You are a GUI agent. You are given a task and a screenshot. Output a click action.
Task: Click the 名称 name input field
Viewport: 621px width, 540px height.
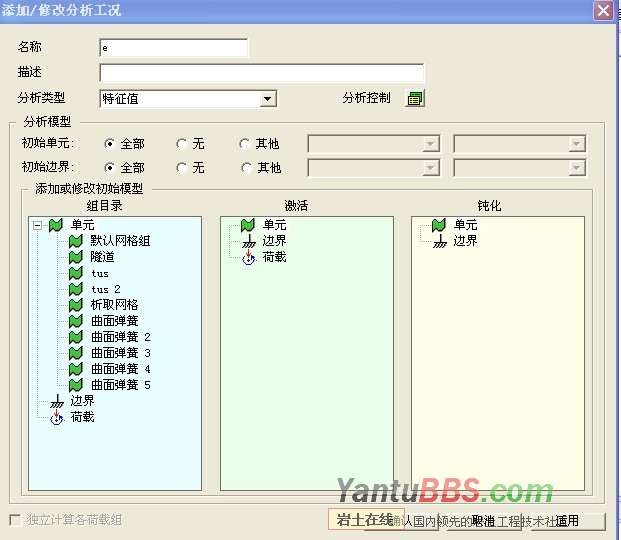[173, 48]
